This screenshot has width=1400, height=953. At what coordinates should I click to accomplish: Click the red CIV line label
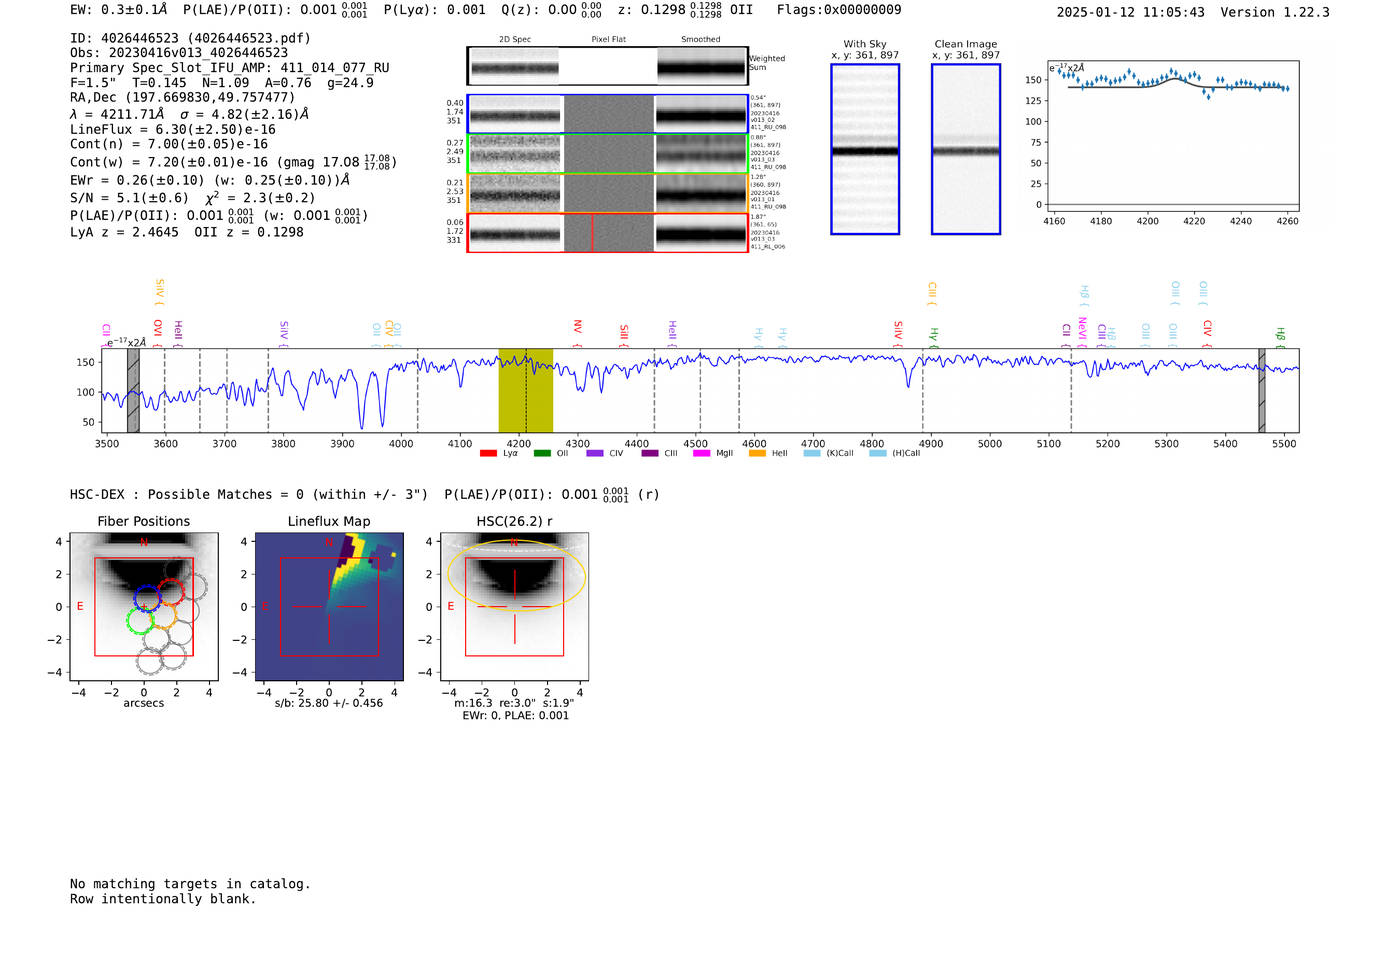click(1207, 333)
